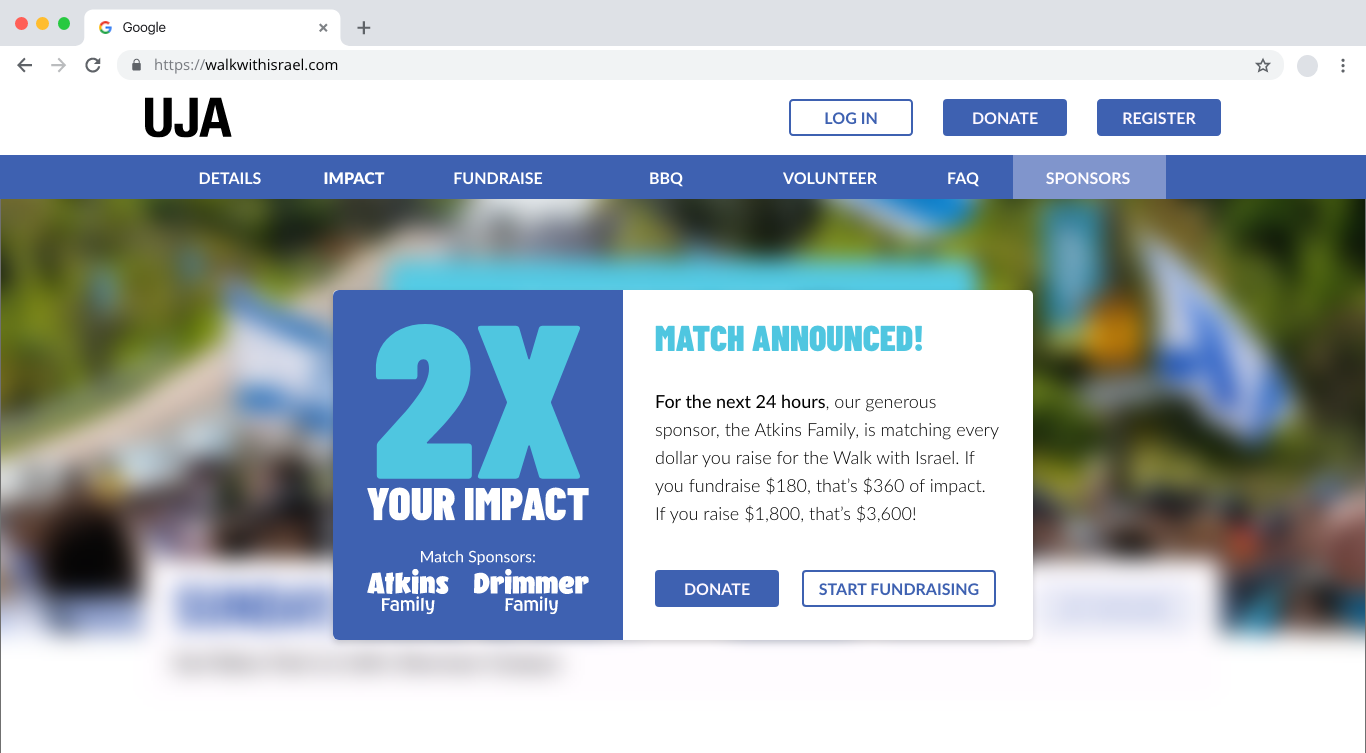The height and width of the screenshot is (753, 1366).
Task: Open the three-dot browser menu
Action: 1343,66
